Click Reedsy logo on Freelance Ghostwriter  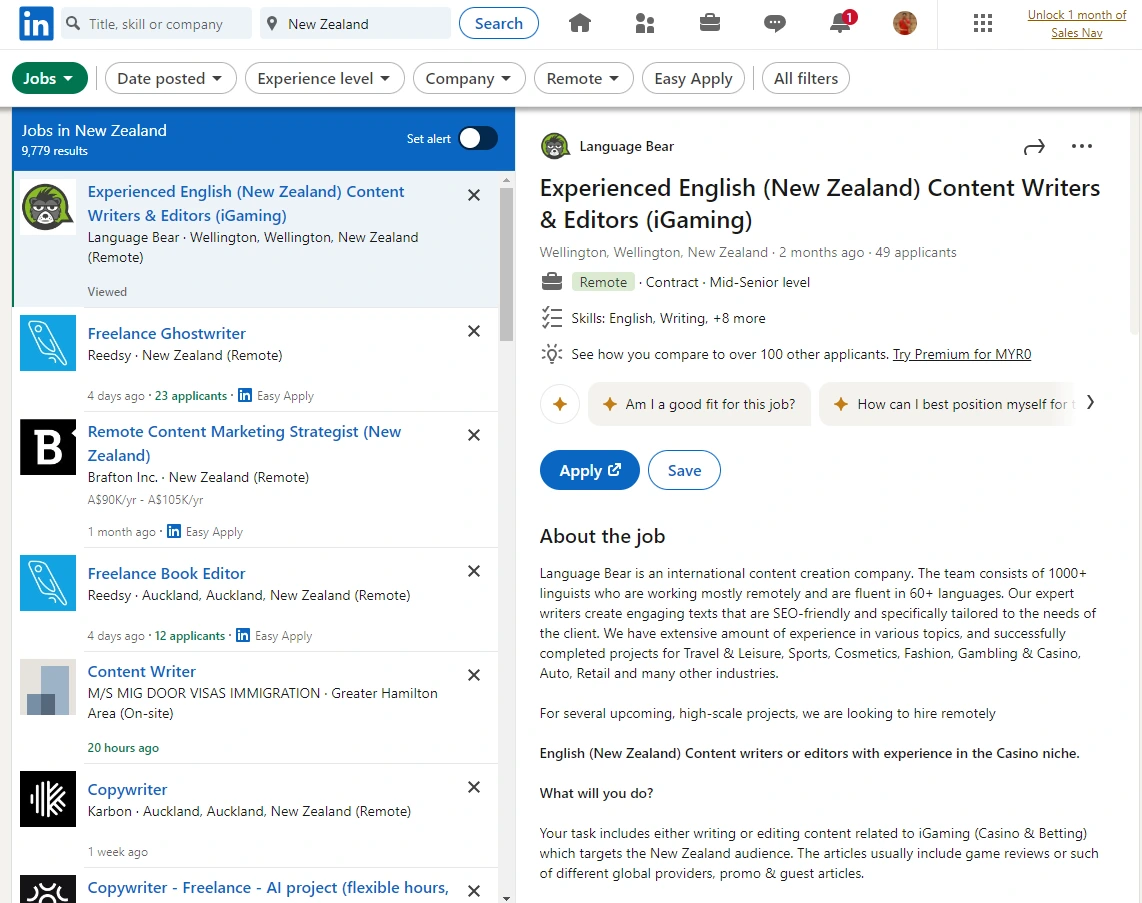coord(47,343)
